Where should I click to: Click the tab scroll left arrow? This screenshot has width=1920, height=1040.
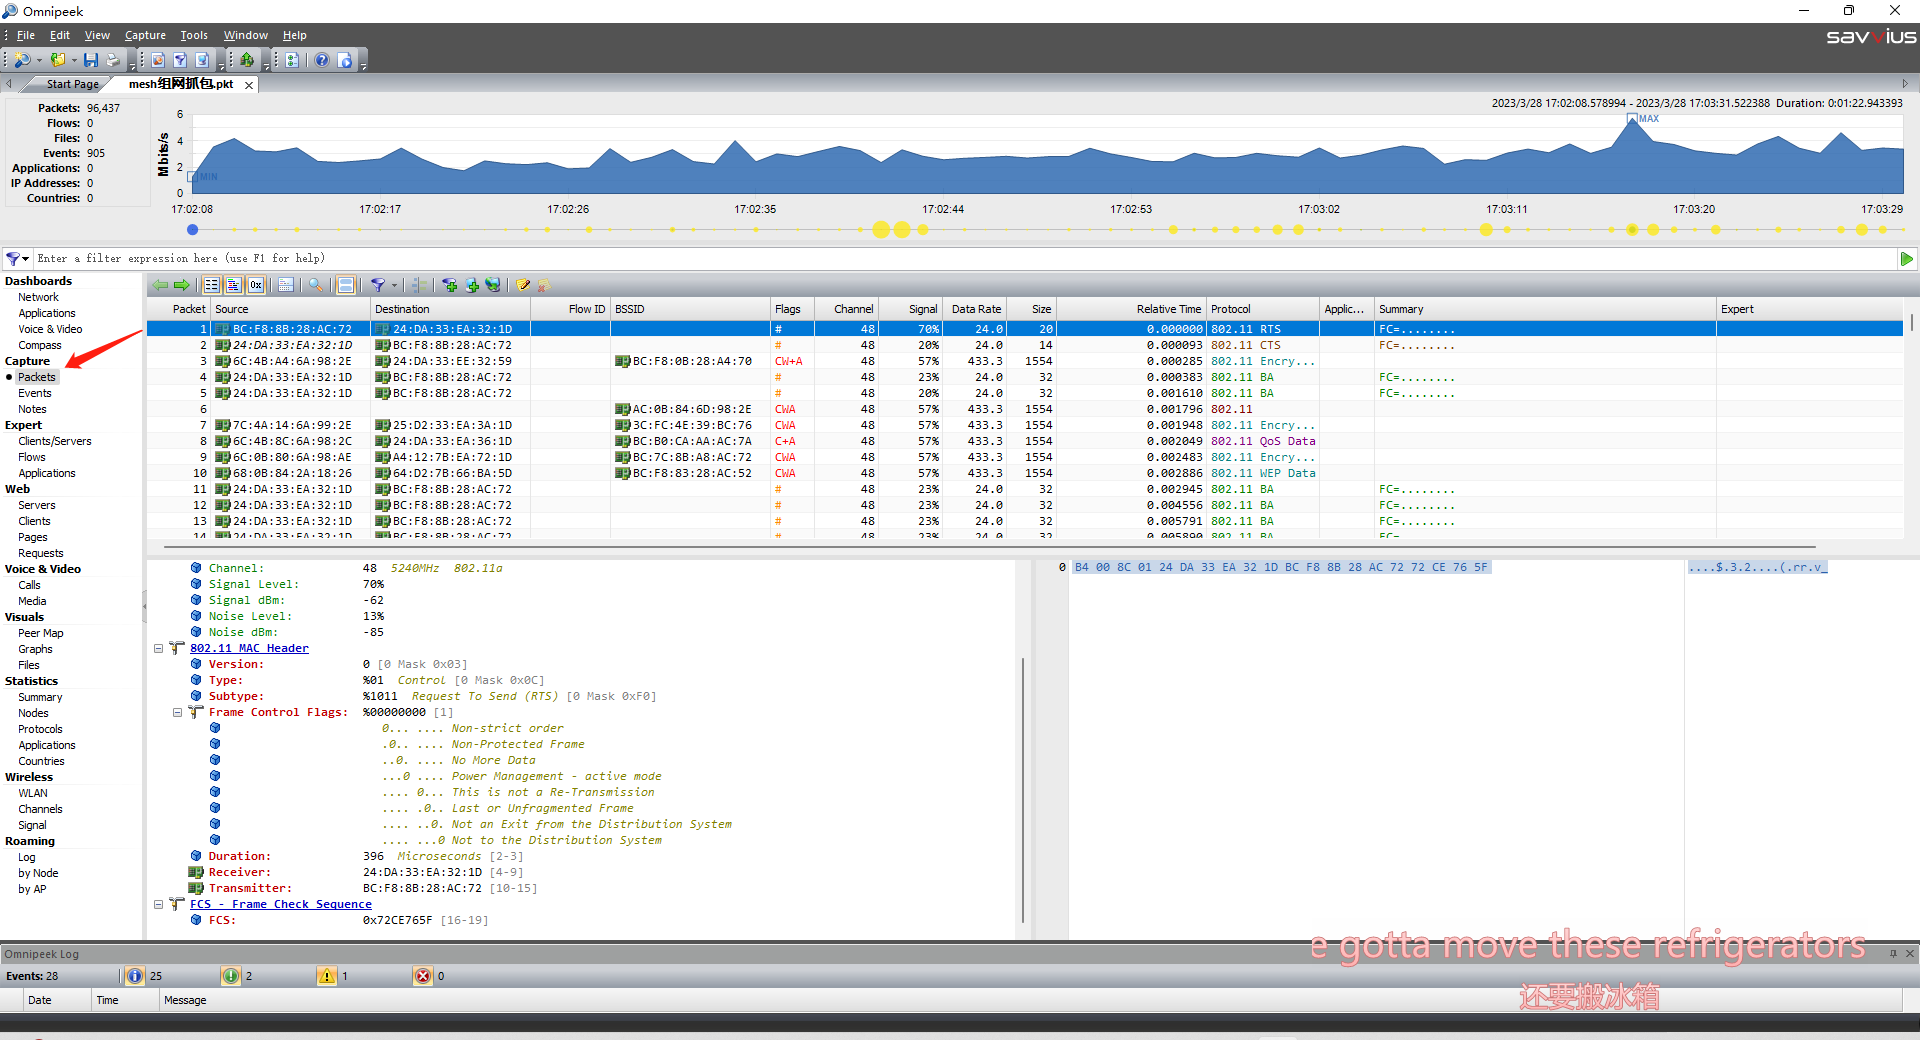9,84
